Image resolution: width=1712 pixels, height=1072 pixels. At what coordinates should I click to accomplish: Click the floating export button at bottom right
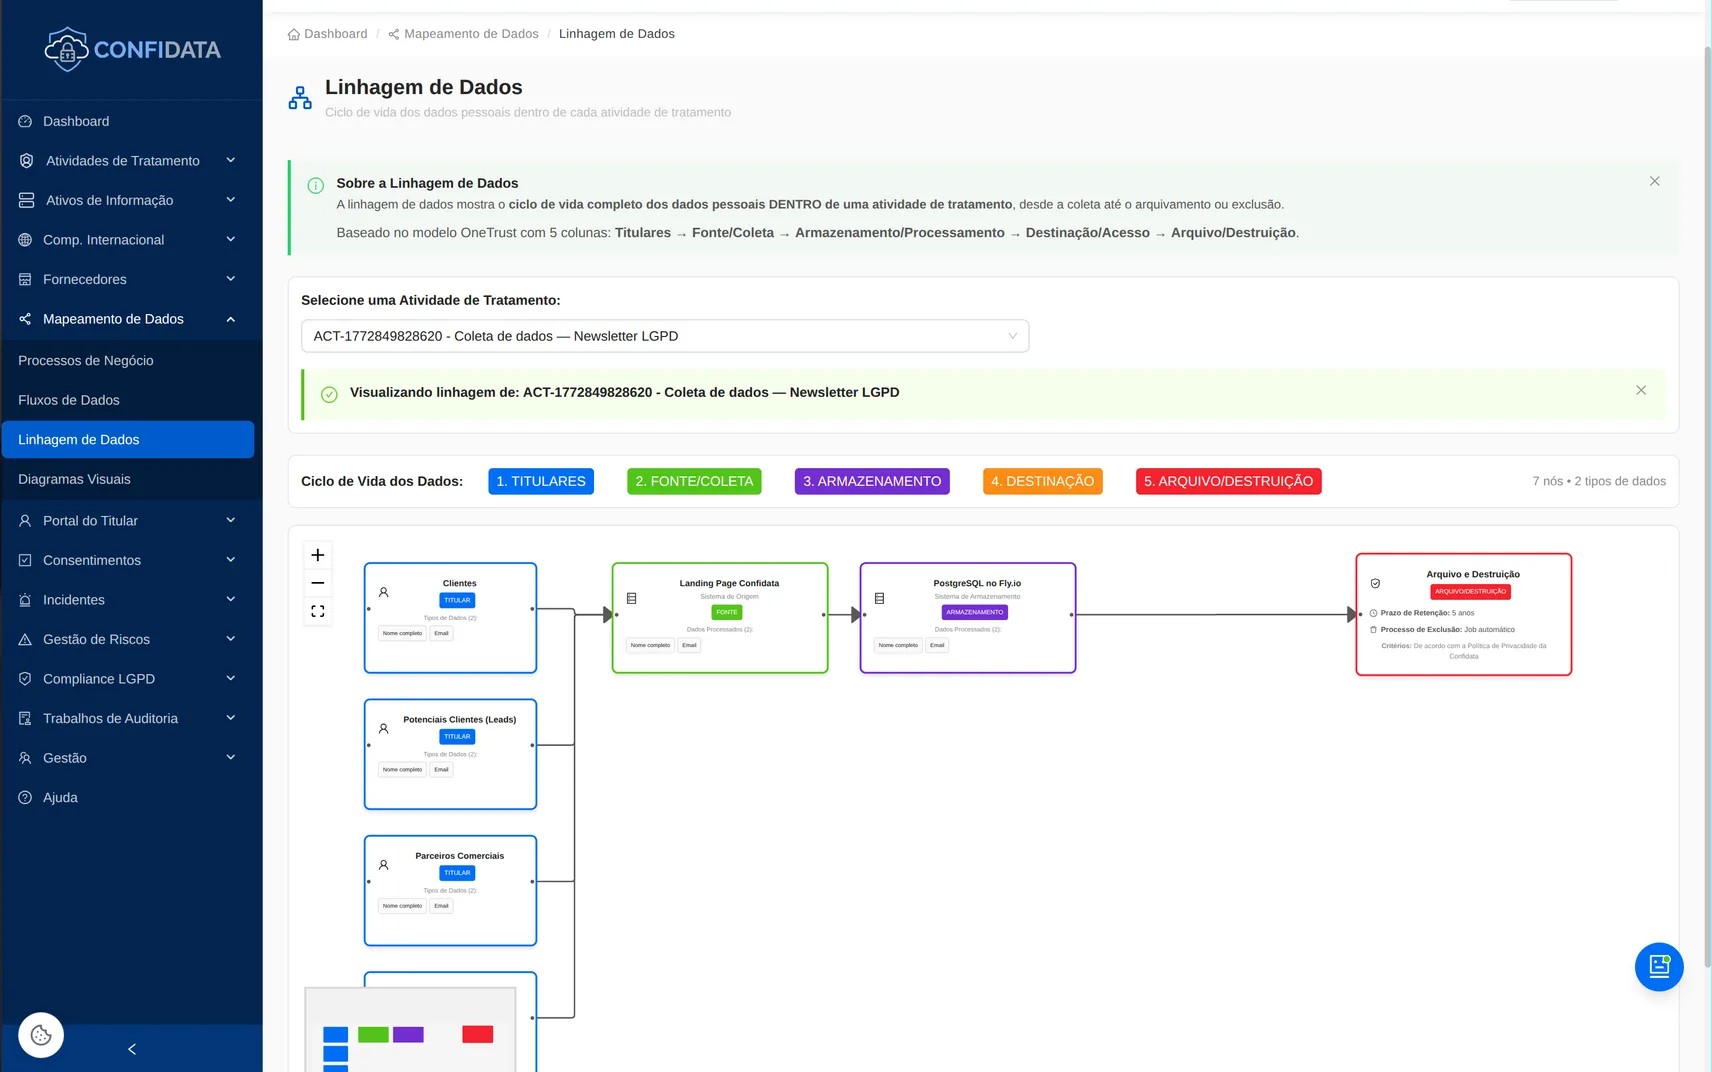click(1659, 967)
